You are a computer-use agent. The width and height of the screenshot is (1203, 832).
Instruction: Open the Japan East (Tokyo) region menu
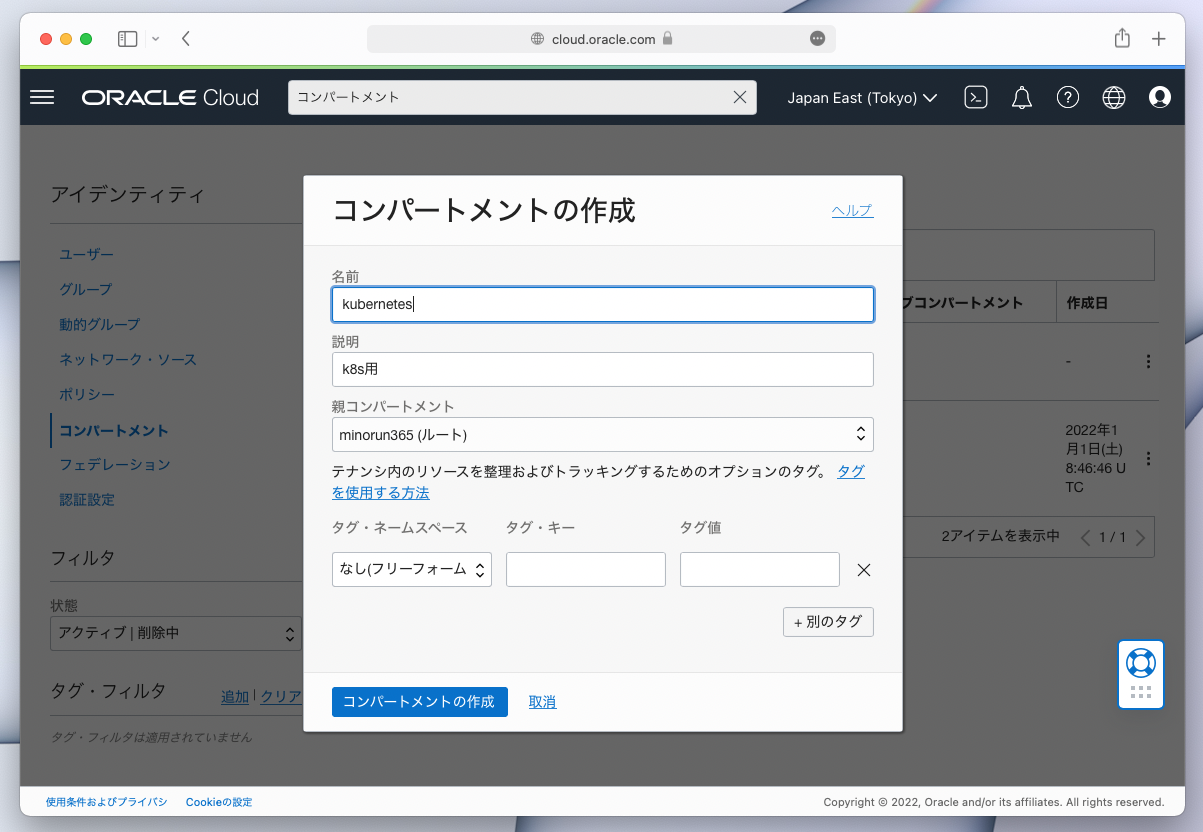[x=861, y=97]
